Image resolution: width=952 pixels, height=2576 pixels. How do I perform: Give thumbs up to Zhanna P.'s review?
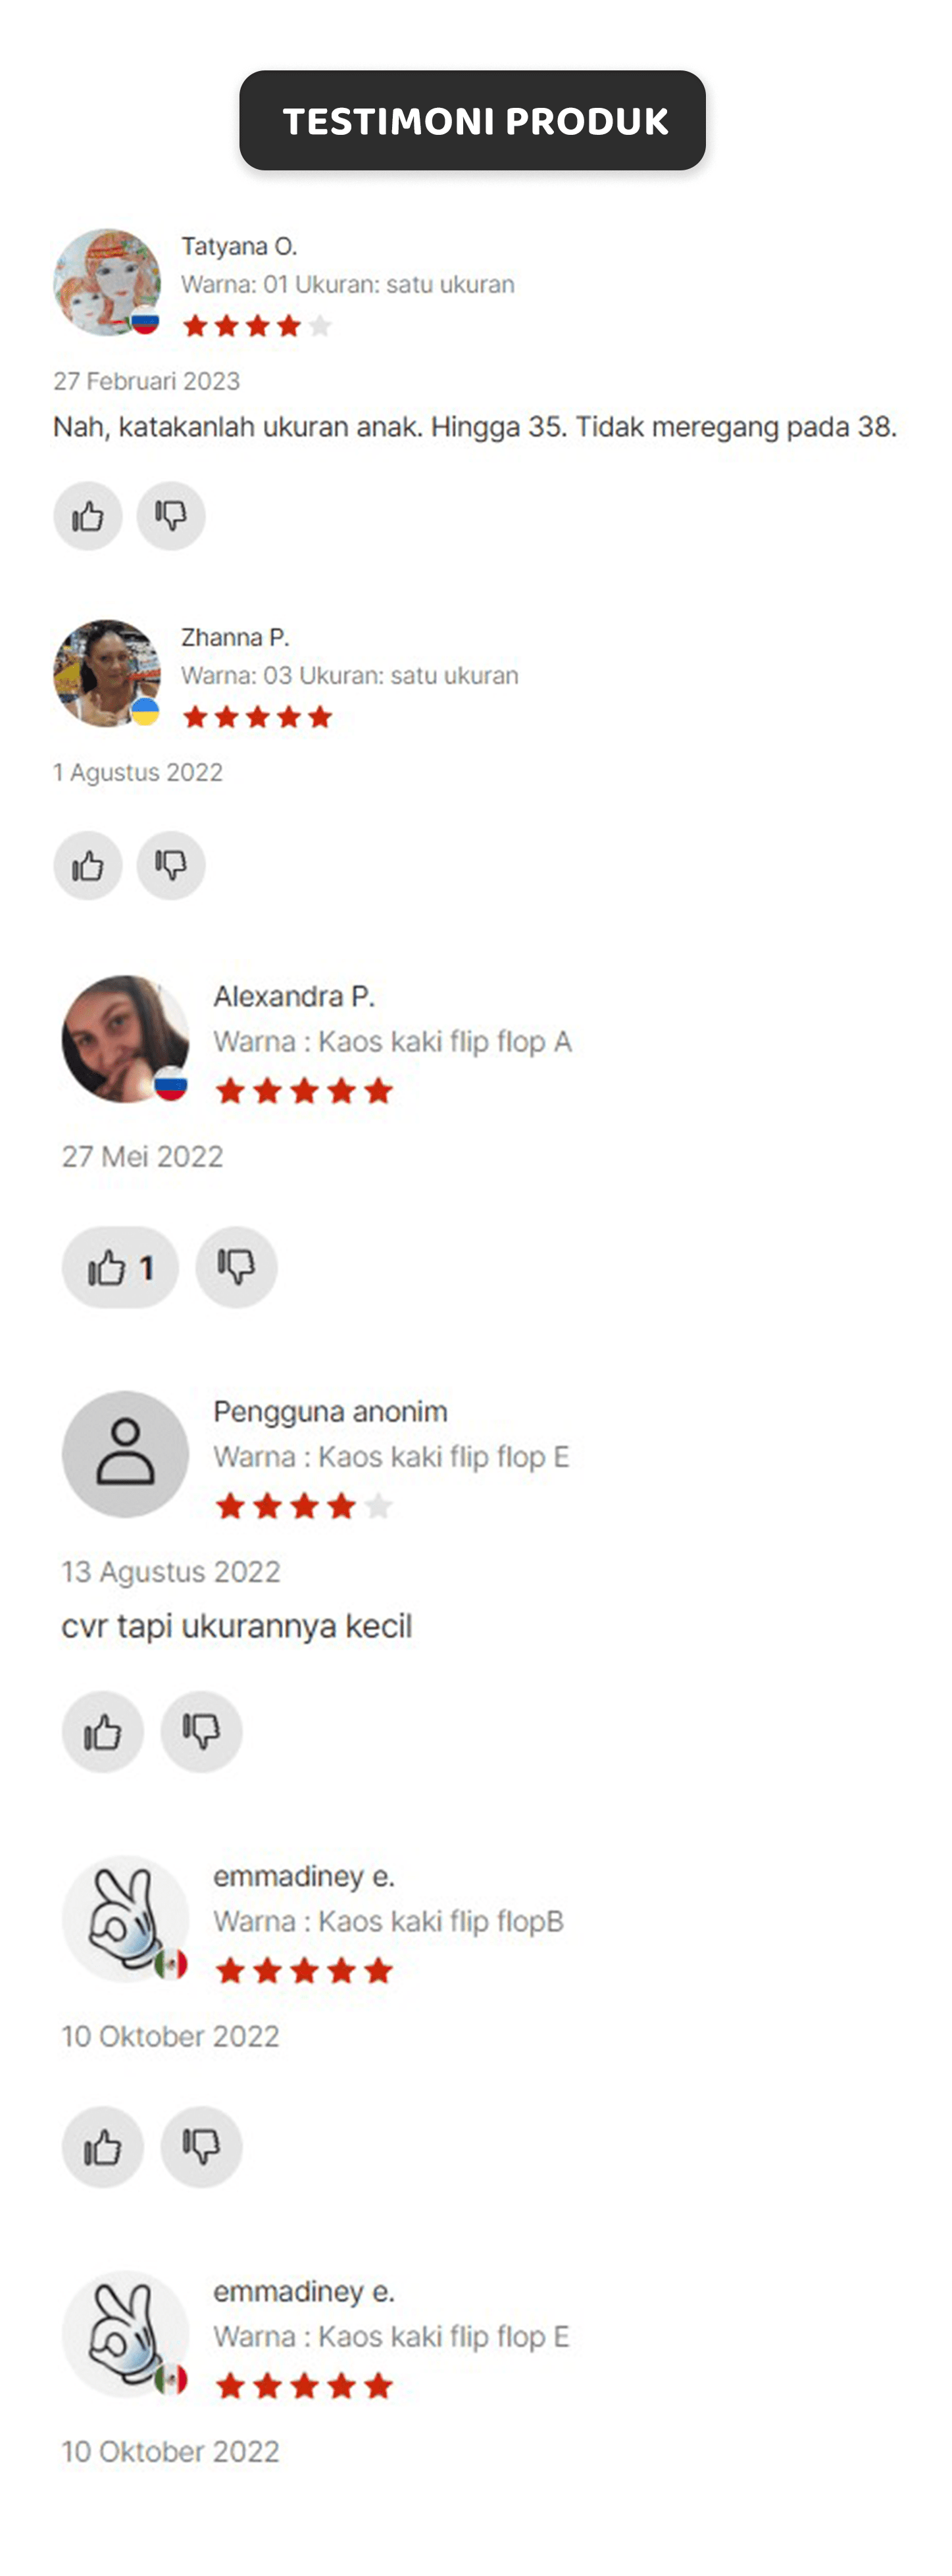click(88, 865)
